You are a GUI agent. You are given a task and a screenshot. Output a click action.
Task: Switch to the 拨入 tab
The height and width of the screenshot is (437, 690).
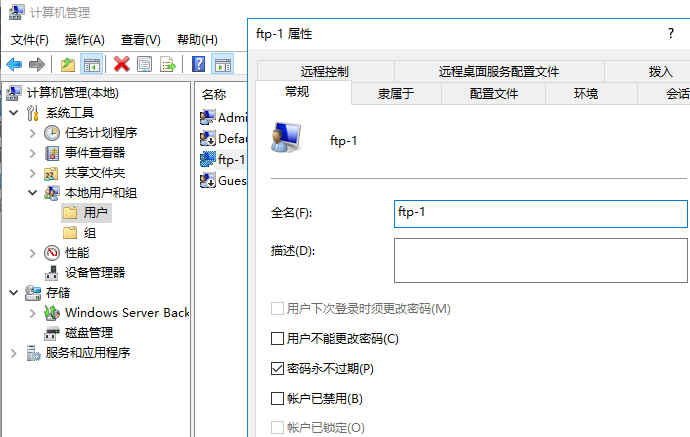(647, 71)
